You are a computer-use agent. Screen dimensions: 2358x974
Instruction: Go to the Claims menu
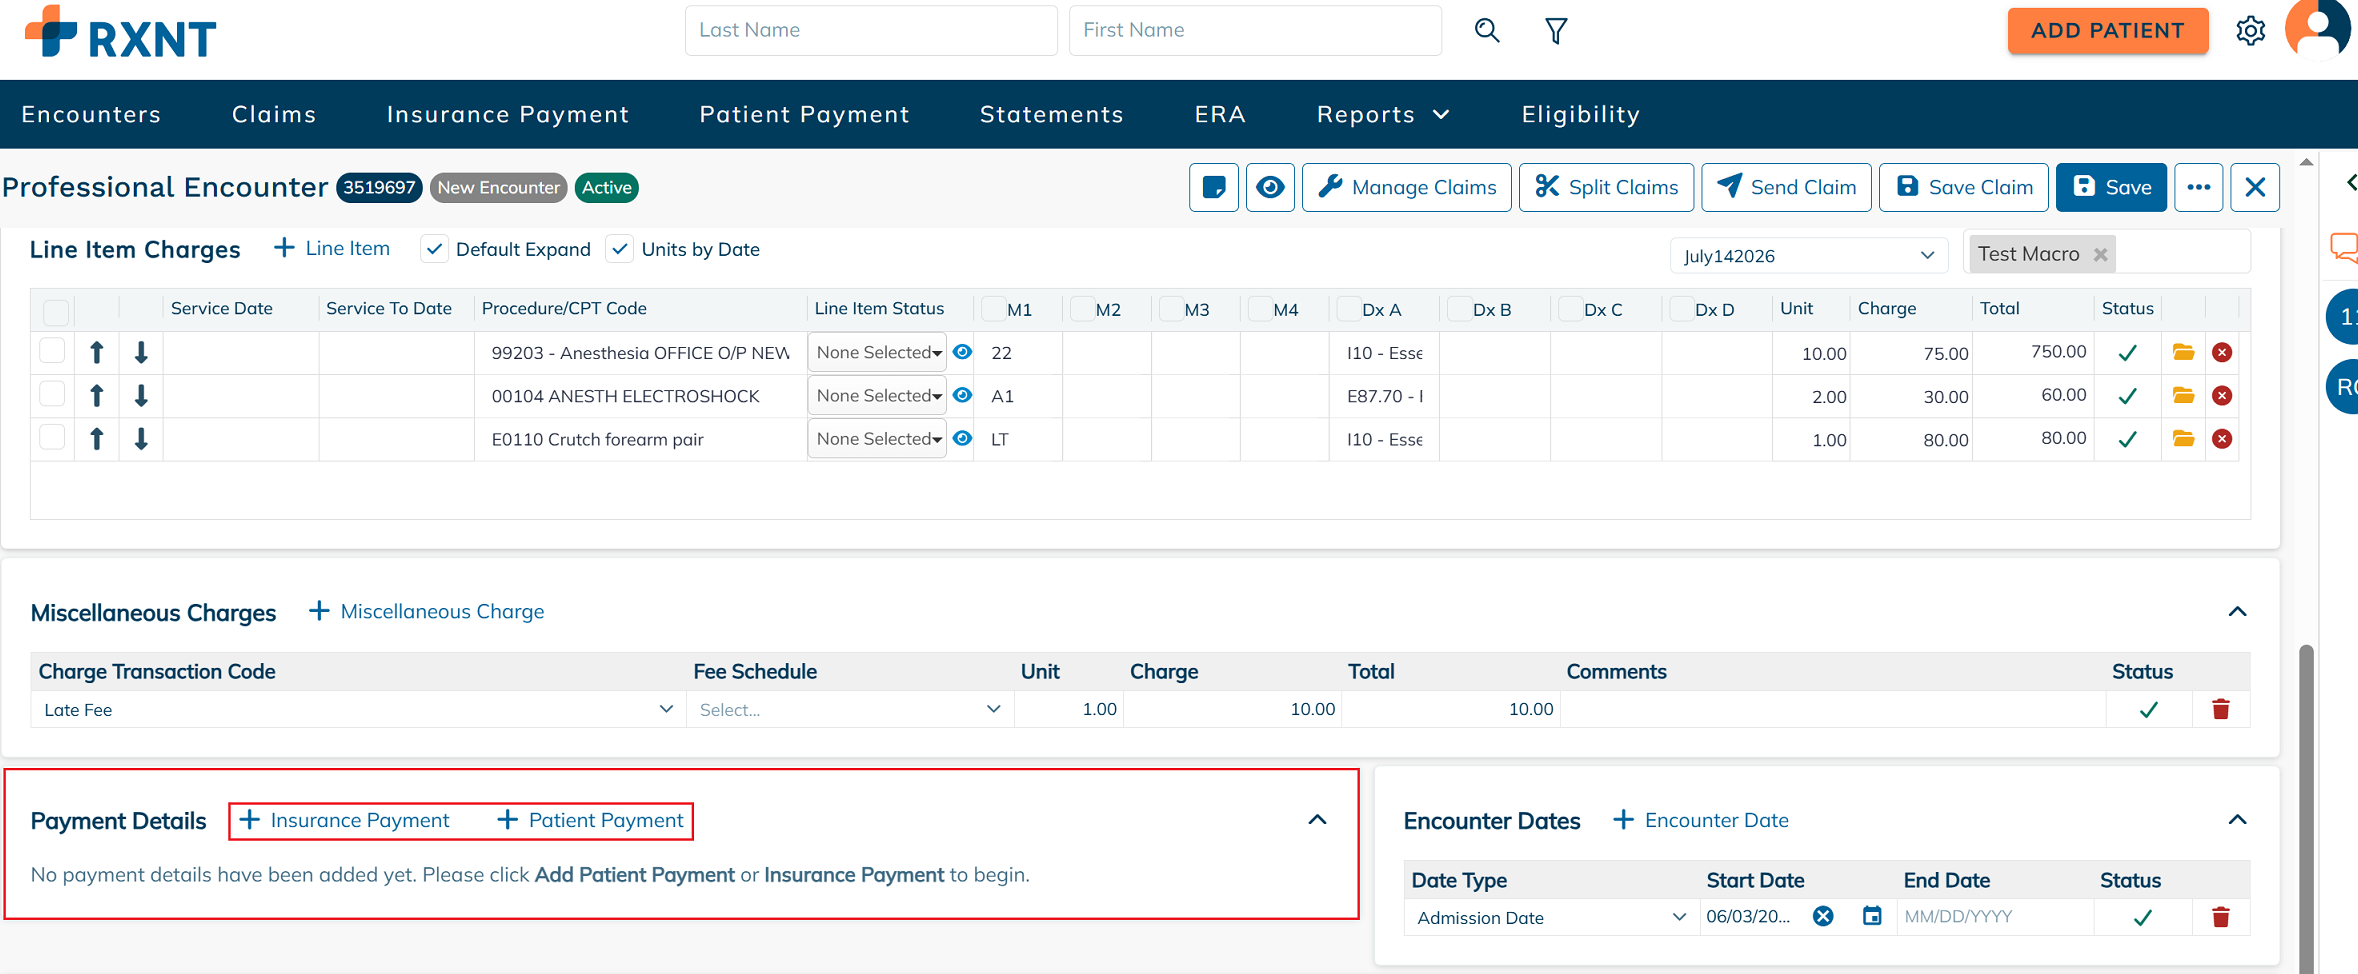tap(274, 114)
